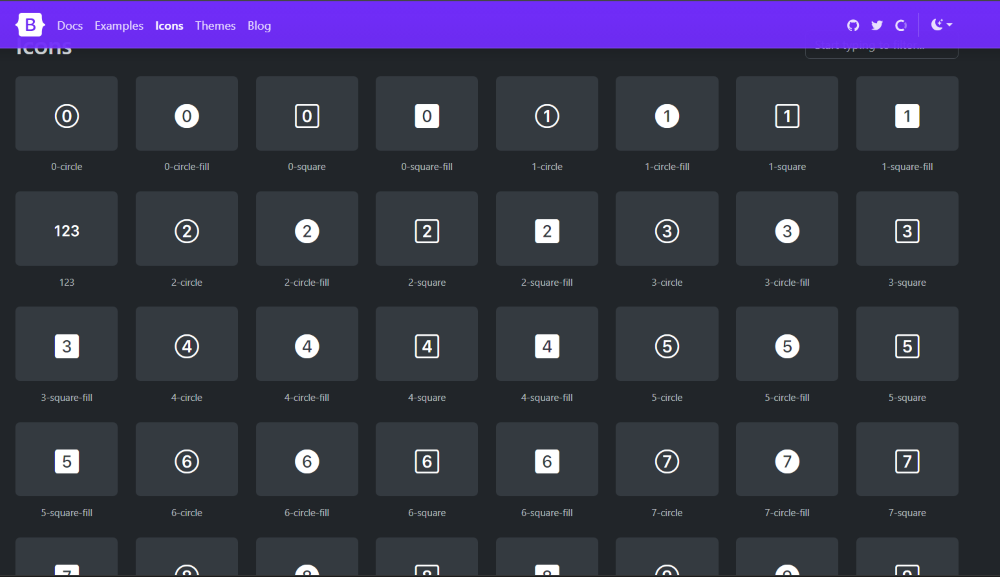Select the 4-circle icon
Image resolution: width=1000 pixels, height=577 pixels.
[x=187, y=344]
